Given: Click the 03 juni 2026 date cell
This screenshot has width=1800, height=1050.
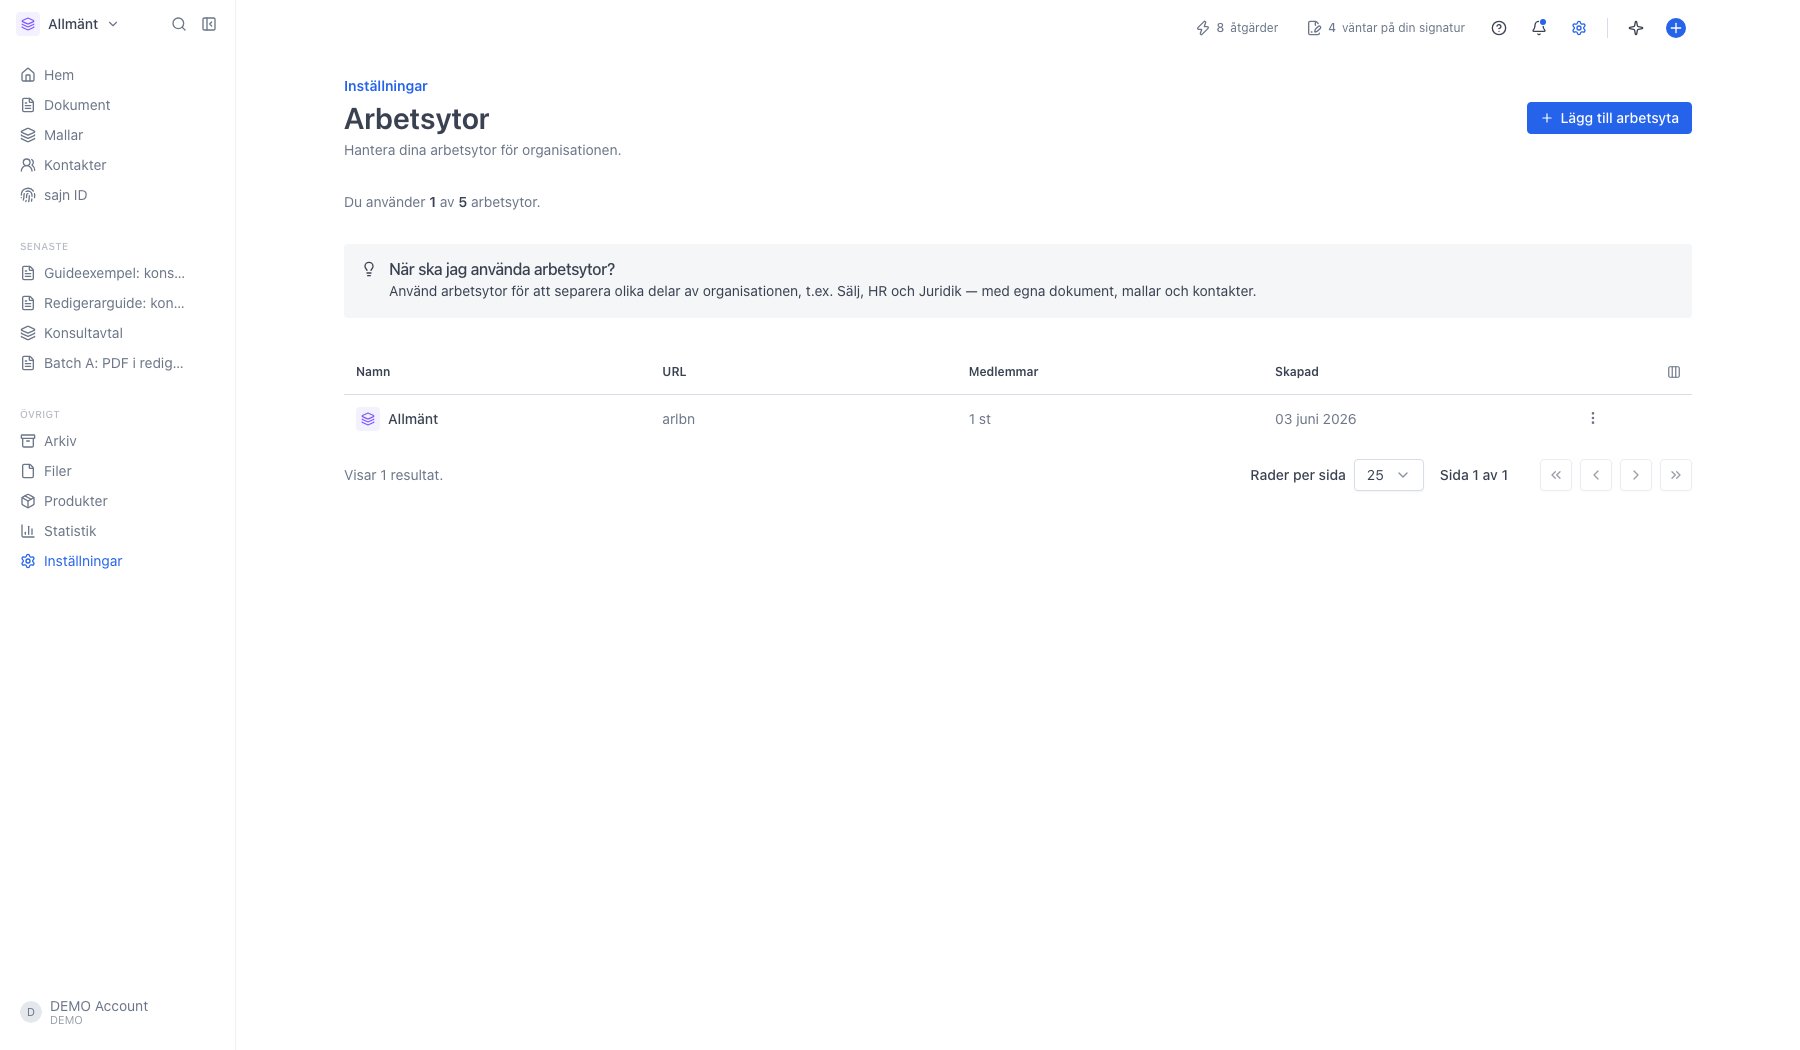Looking at the screenshot, I should click(1316, 419).
